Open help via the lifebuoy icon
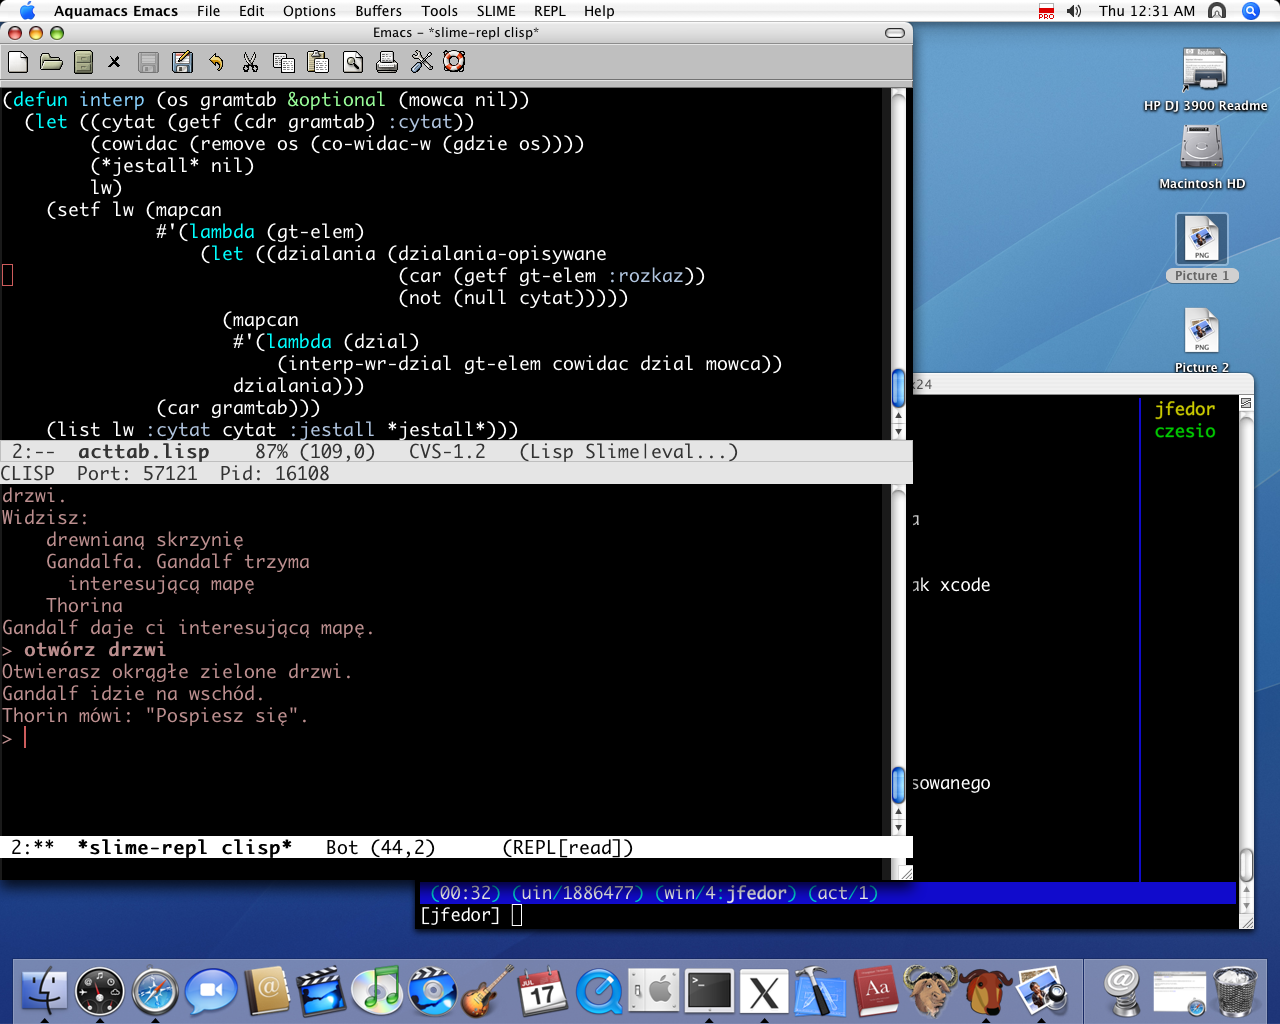The image size is (1280, 1024). pos(454,62)
